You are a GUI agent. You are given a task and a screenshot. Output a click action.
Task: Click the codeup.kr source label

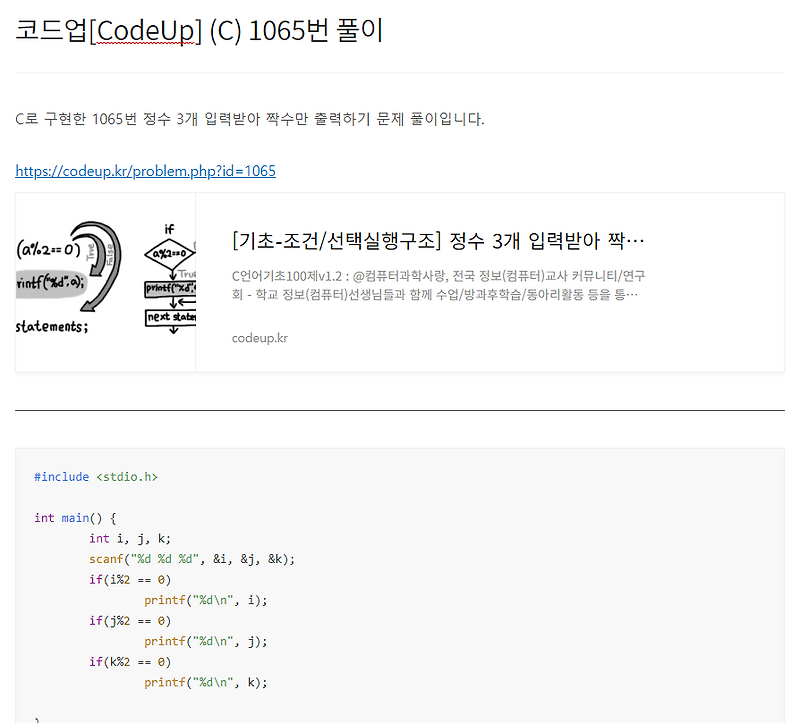[x=258, y=338]
